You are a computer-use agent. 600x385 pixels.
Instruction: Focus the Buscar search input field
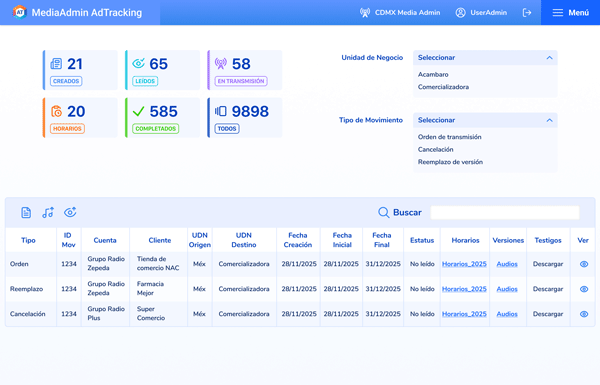pos(505,212)
